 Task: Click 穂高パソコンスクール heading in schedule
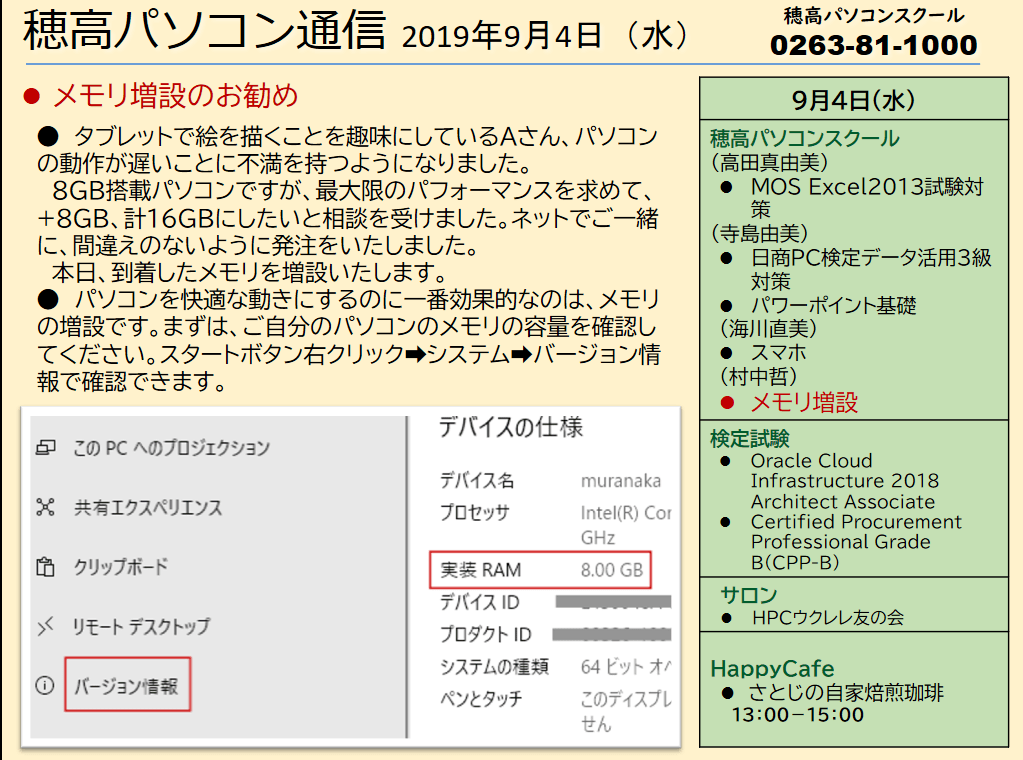[804, 139]
